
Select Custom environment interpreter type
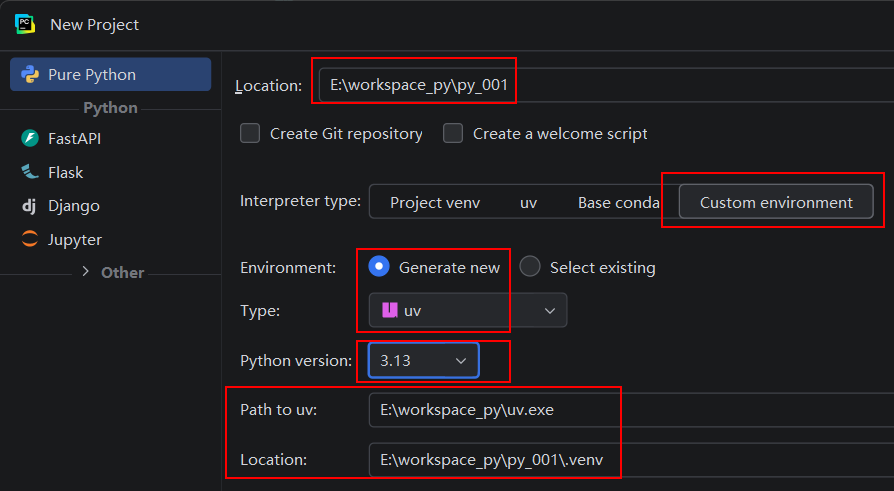click(x=776, y=202)
